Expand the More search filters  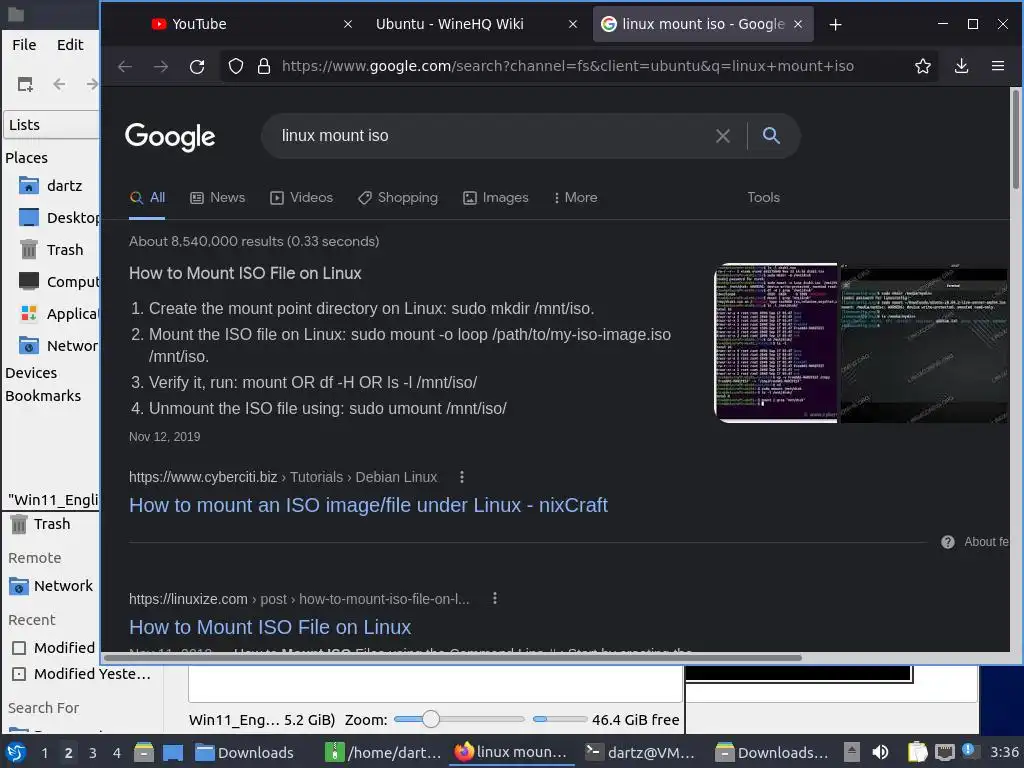coord(575,198)
